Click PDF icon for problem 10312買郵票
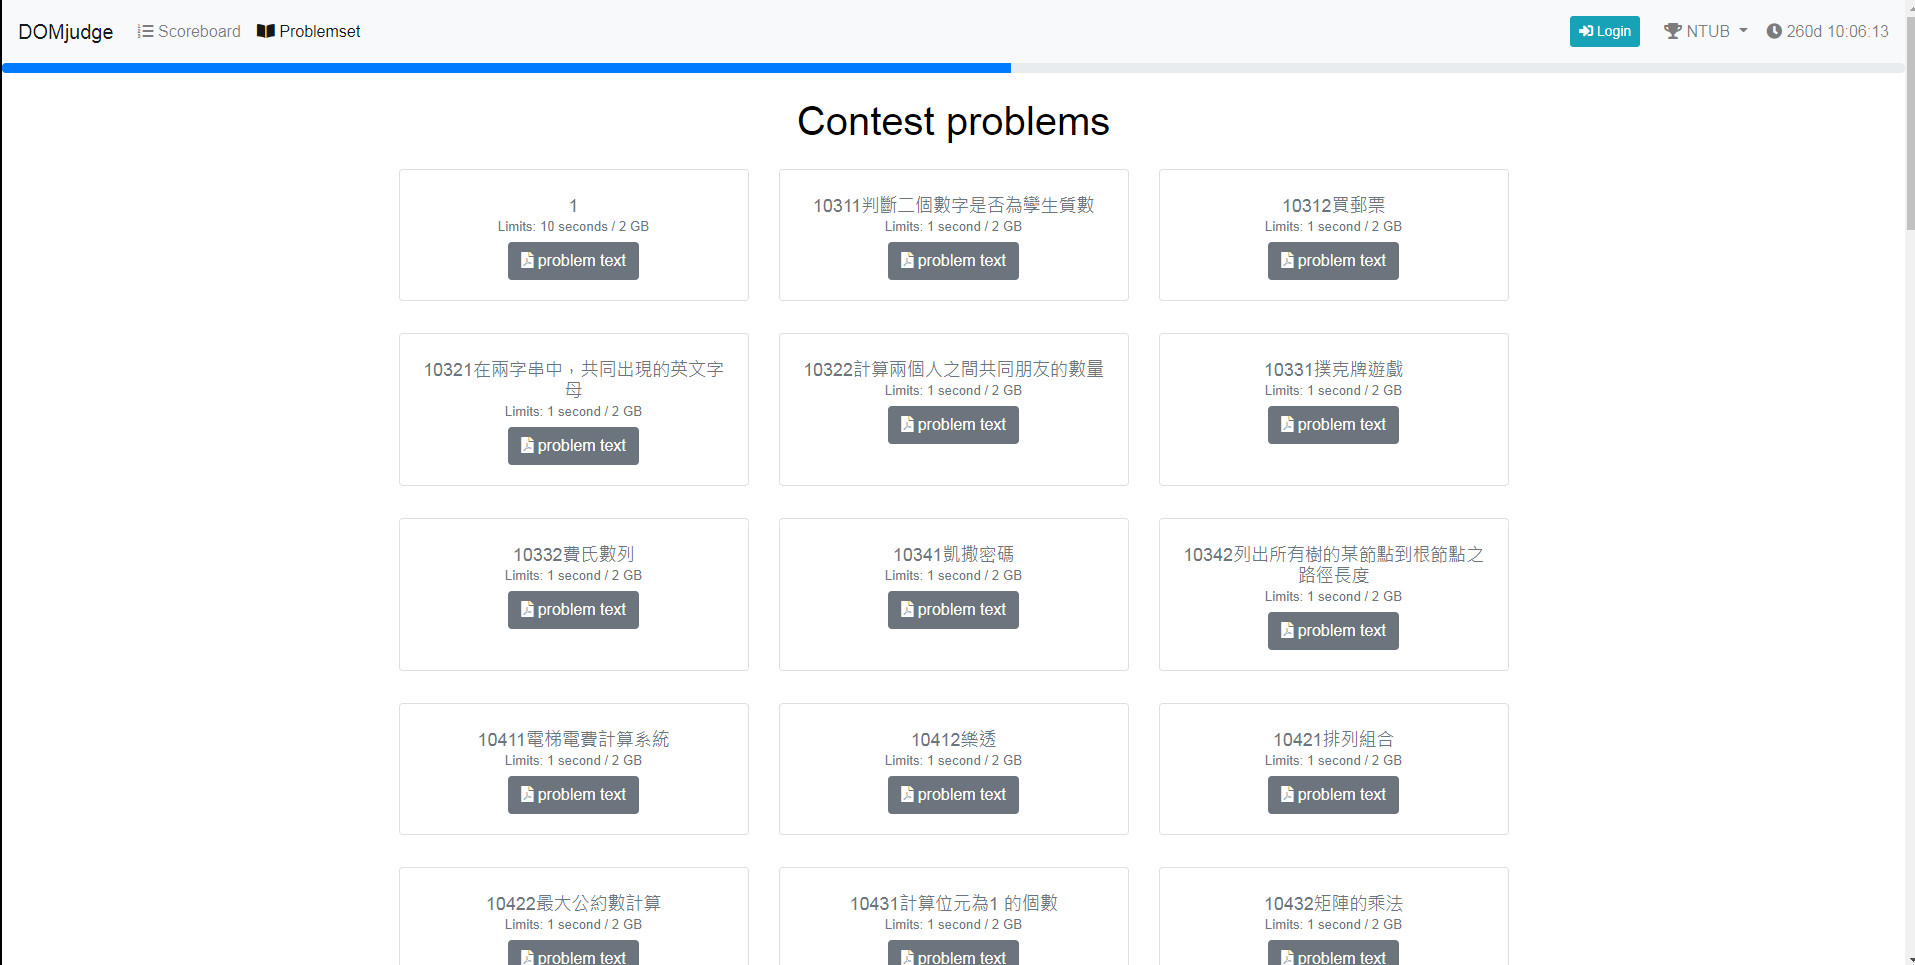The height and width of the screenshot is (965, 1915). click(1287, 260)
